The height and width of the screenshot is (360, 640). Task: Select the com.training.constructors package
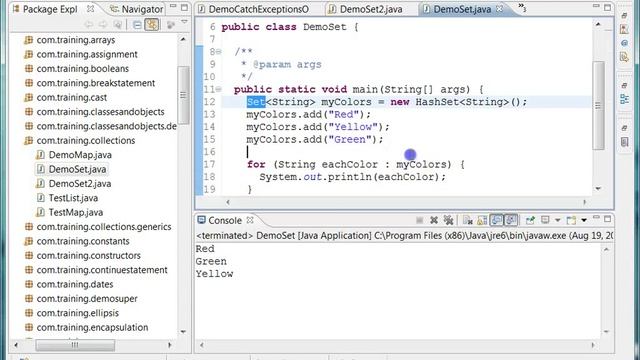point(89,256)
